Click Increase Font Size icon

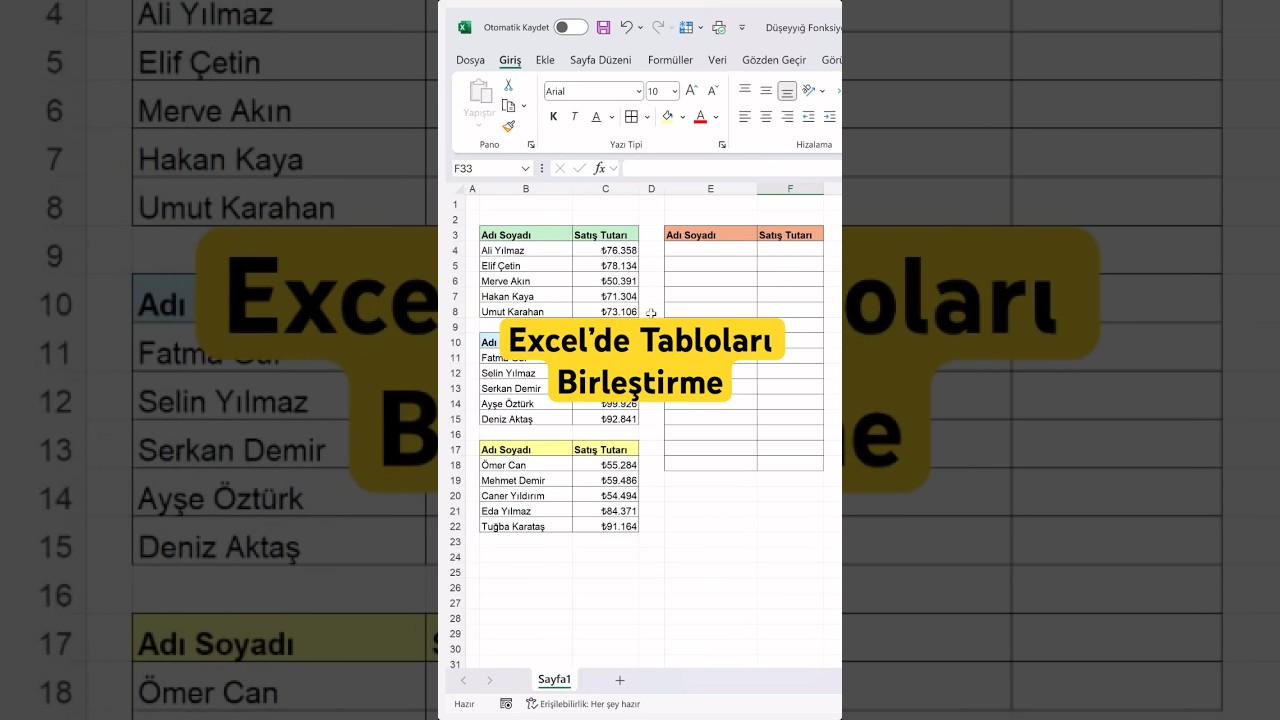(x=692, y=91)
